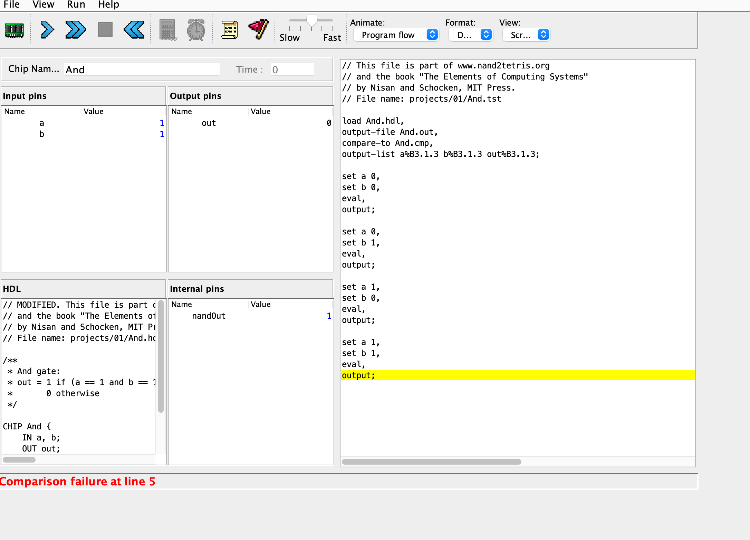Click the breakpoints red flag icon

coord(258,30)
